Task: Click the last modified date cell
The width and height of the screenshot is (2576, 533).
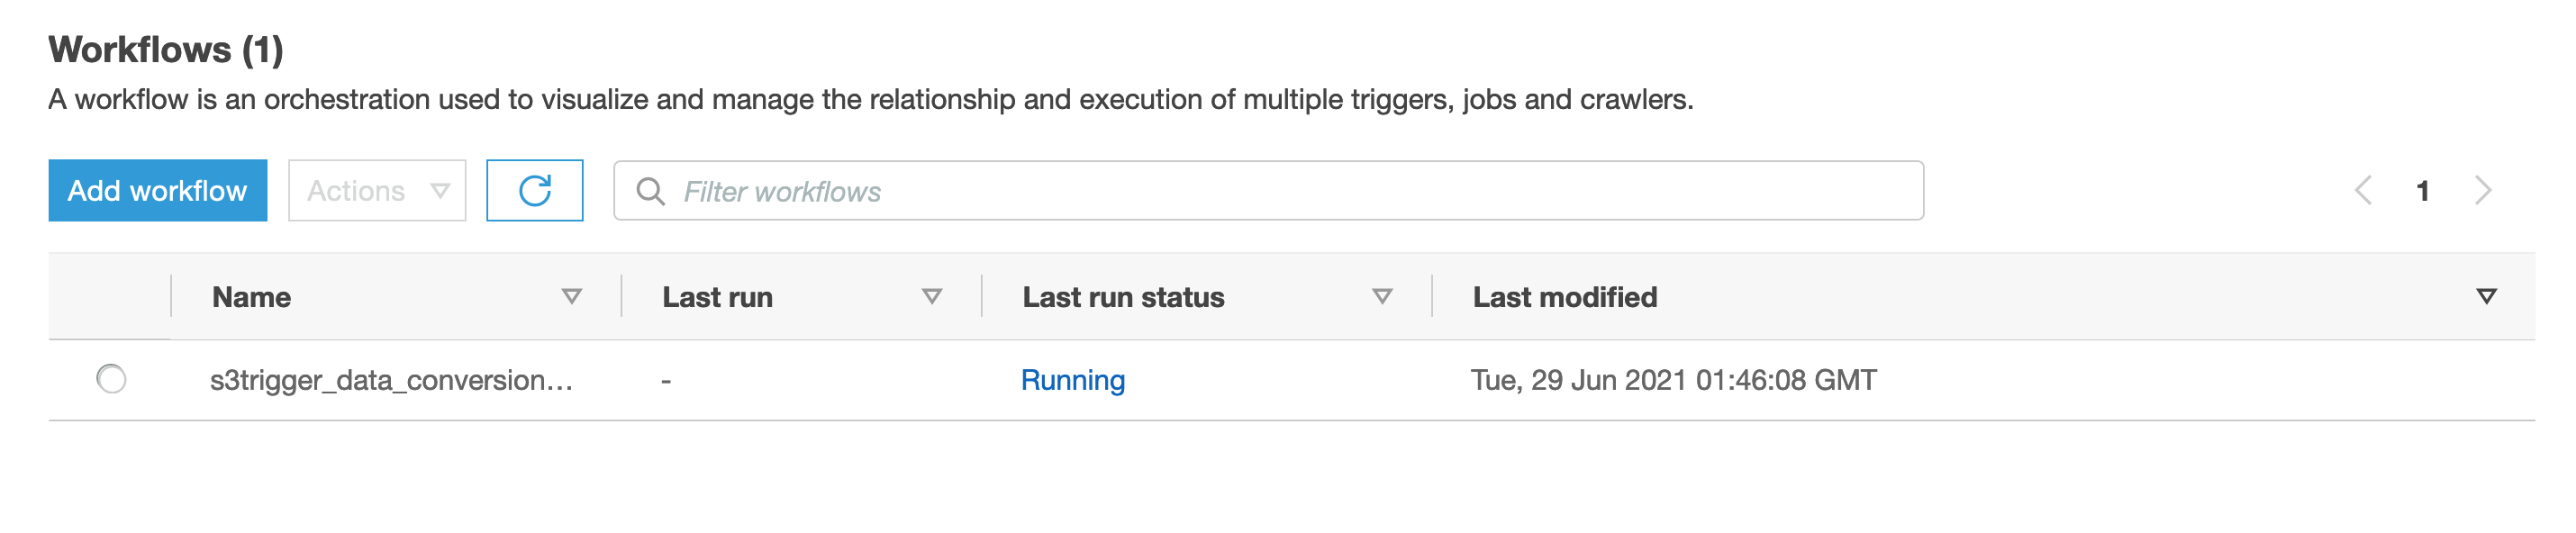Action: (1673, 380)
